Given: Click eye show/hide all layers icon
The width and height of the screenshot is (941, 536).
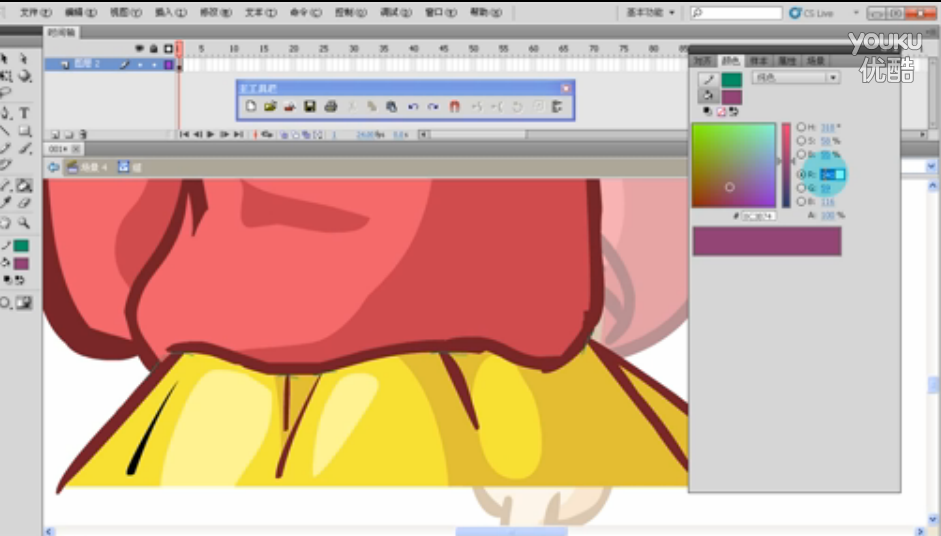Looking at the screenshot, I should click(139, 49).
